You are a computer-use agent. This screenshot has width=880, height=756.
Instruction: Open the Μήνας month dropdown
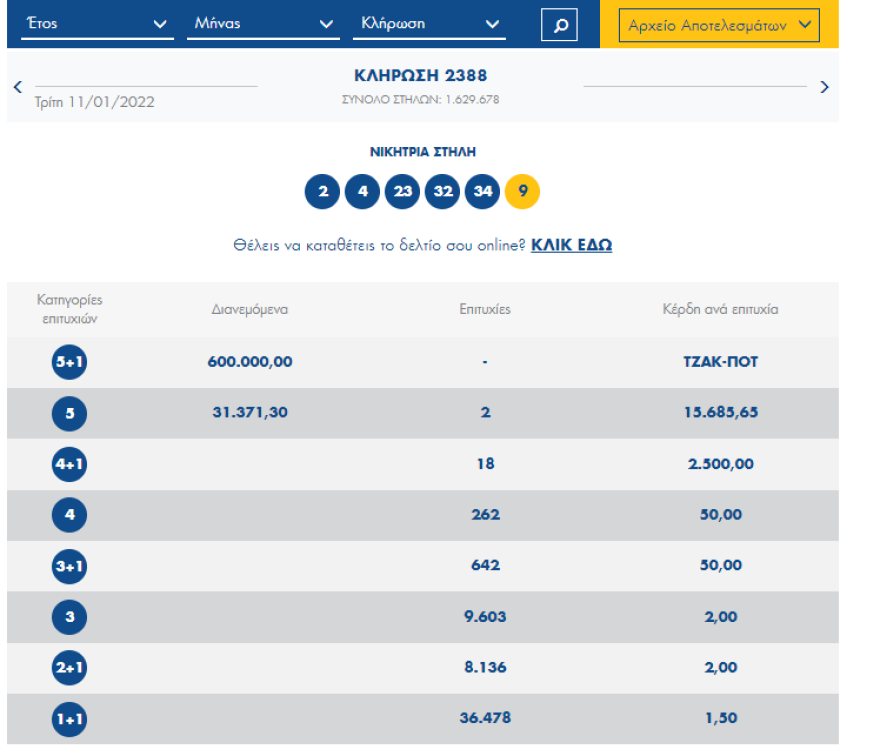263,24
